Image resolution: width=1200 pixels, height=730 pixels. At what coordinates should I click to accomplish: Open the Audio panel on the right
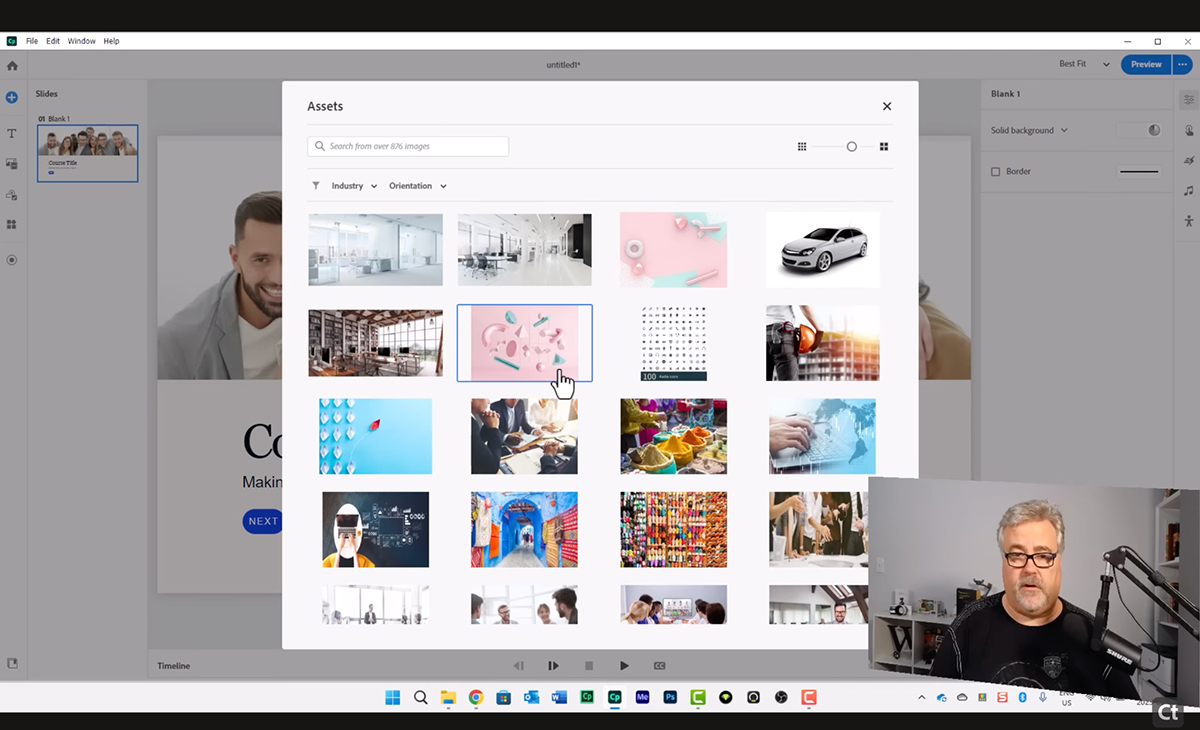(1188, 190)
